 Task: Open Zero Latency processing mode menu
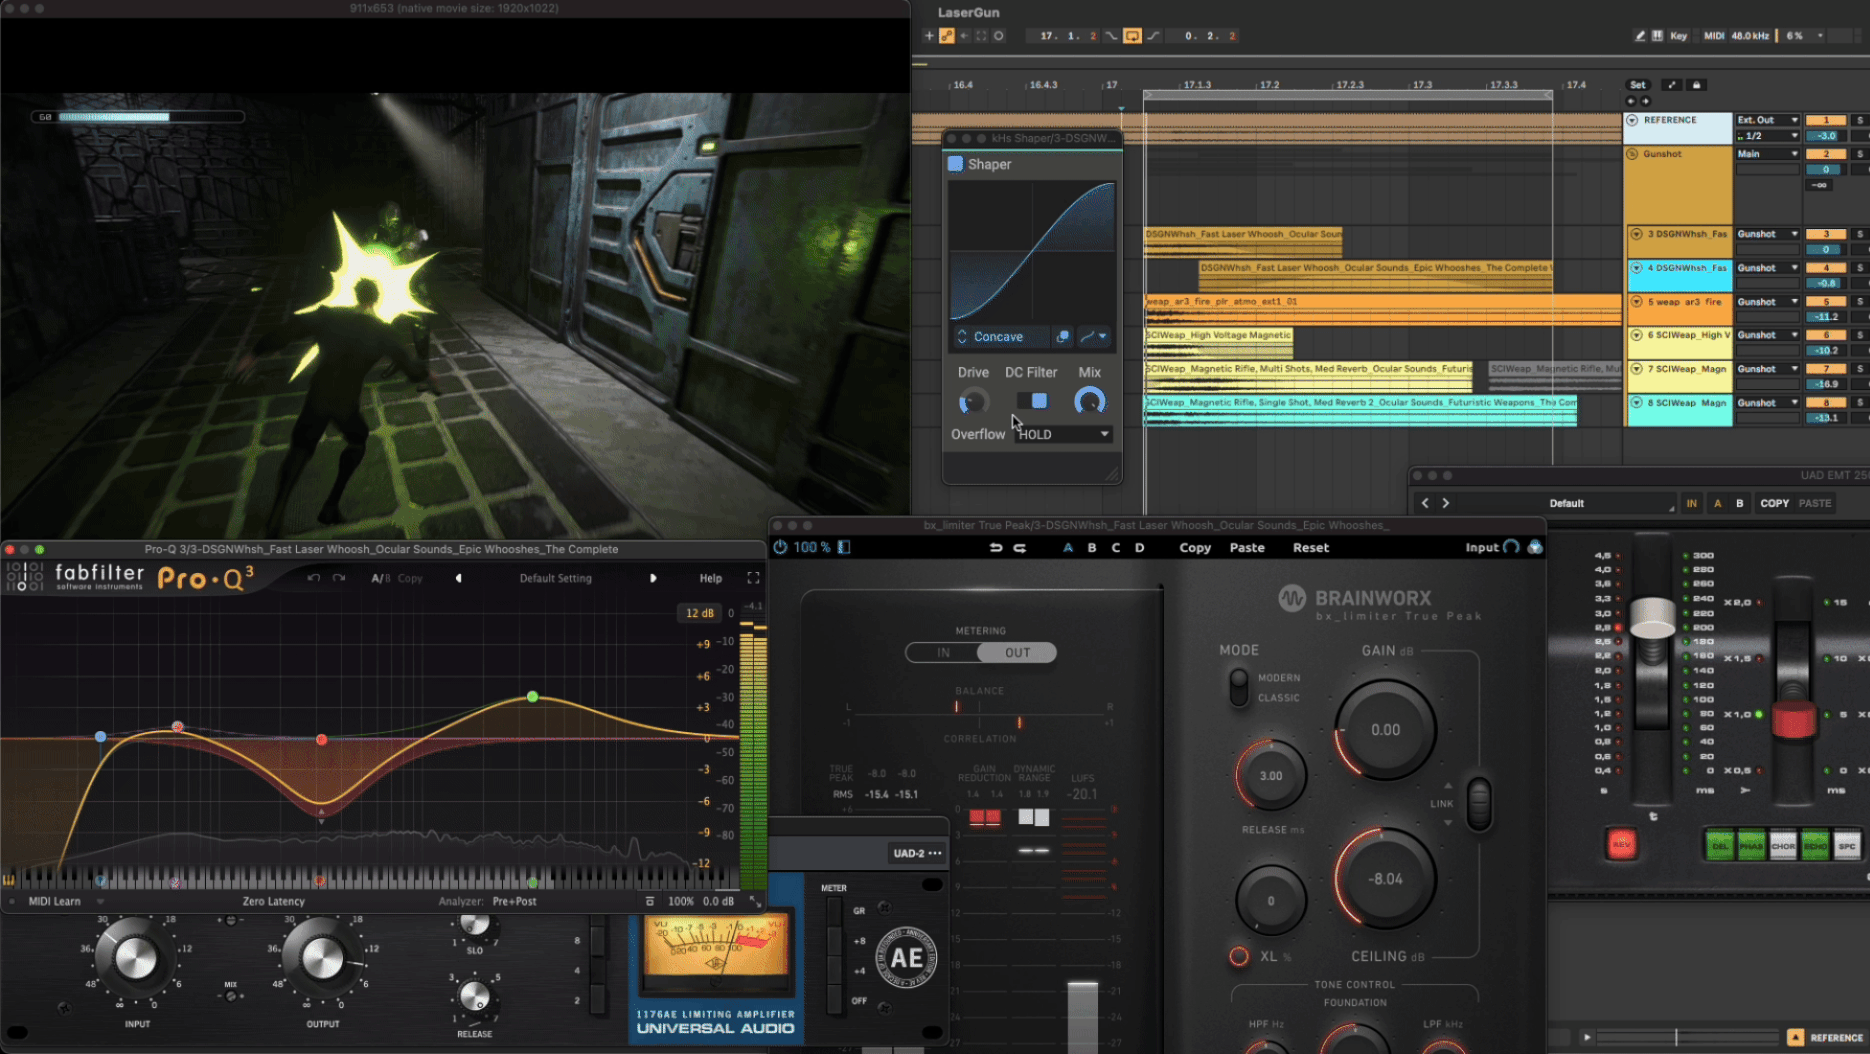273,901
